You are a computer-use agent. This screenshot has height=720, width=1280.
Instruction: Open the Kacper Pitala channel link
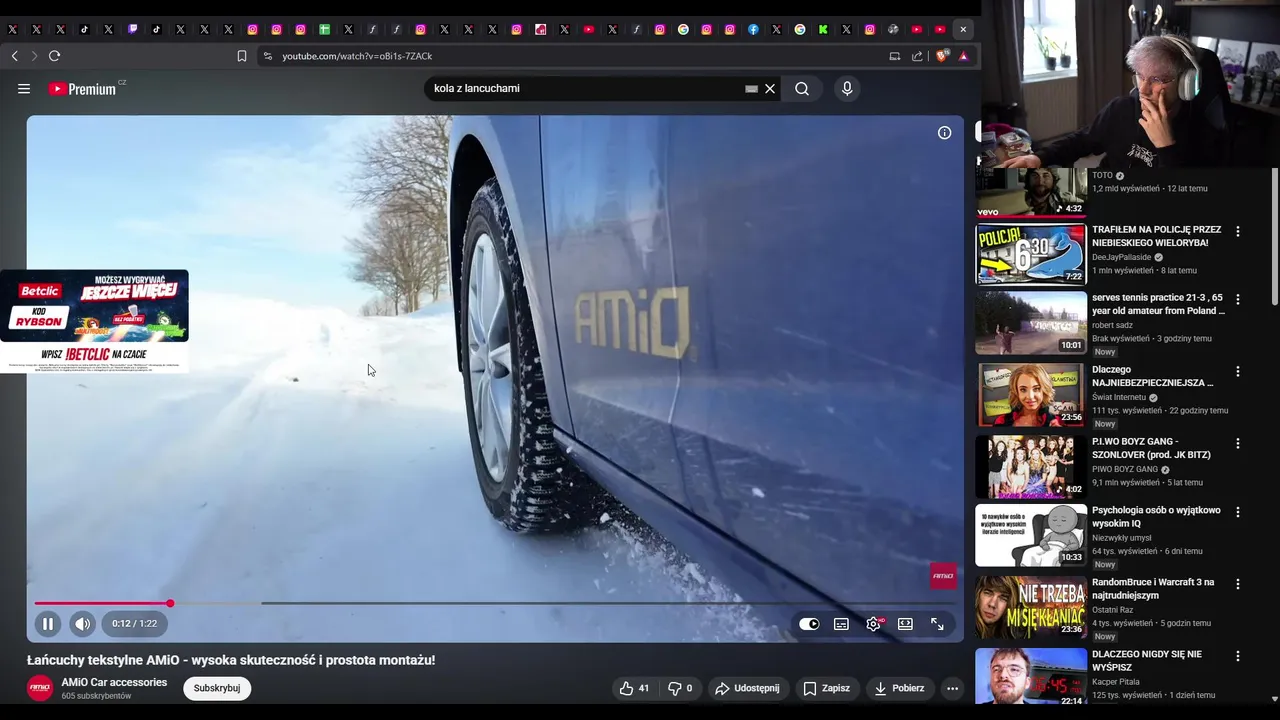tap(1116, 682)
